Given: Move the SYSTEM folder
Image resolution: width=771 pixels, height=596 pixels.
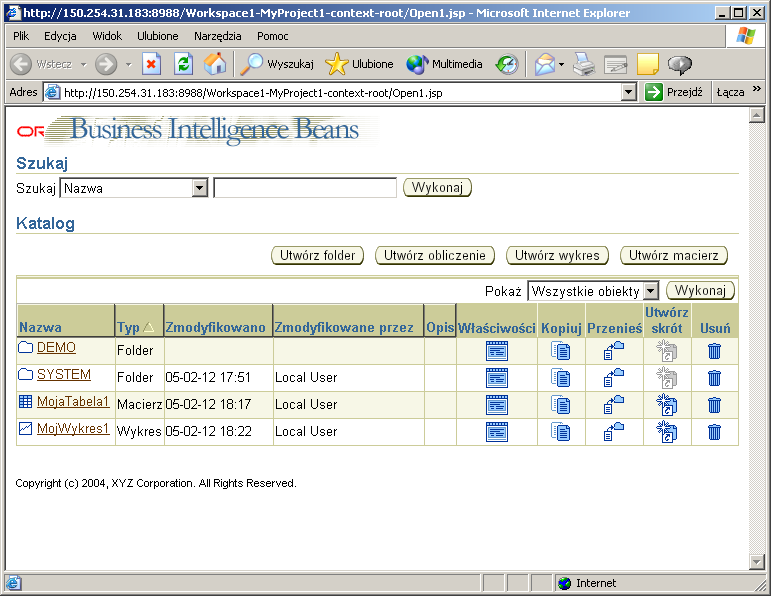Looking at the screenshot, I should pyautogui.click(x=614, y=378).
